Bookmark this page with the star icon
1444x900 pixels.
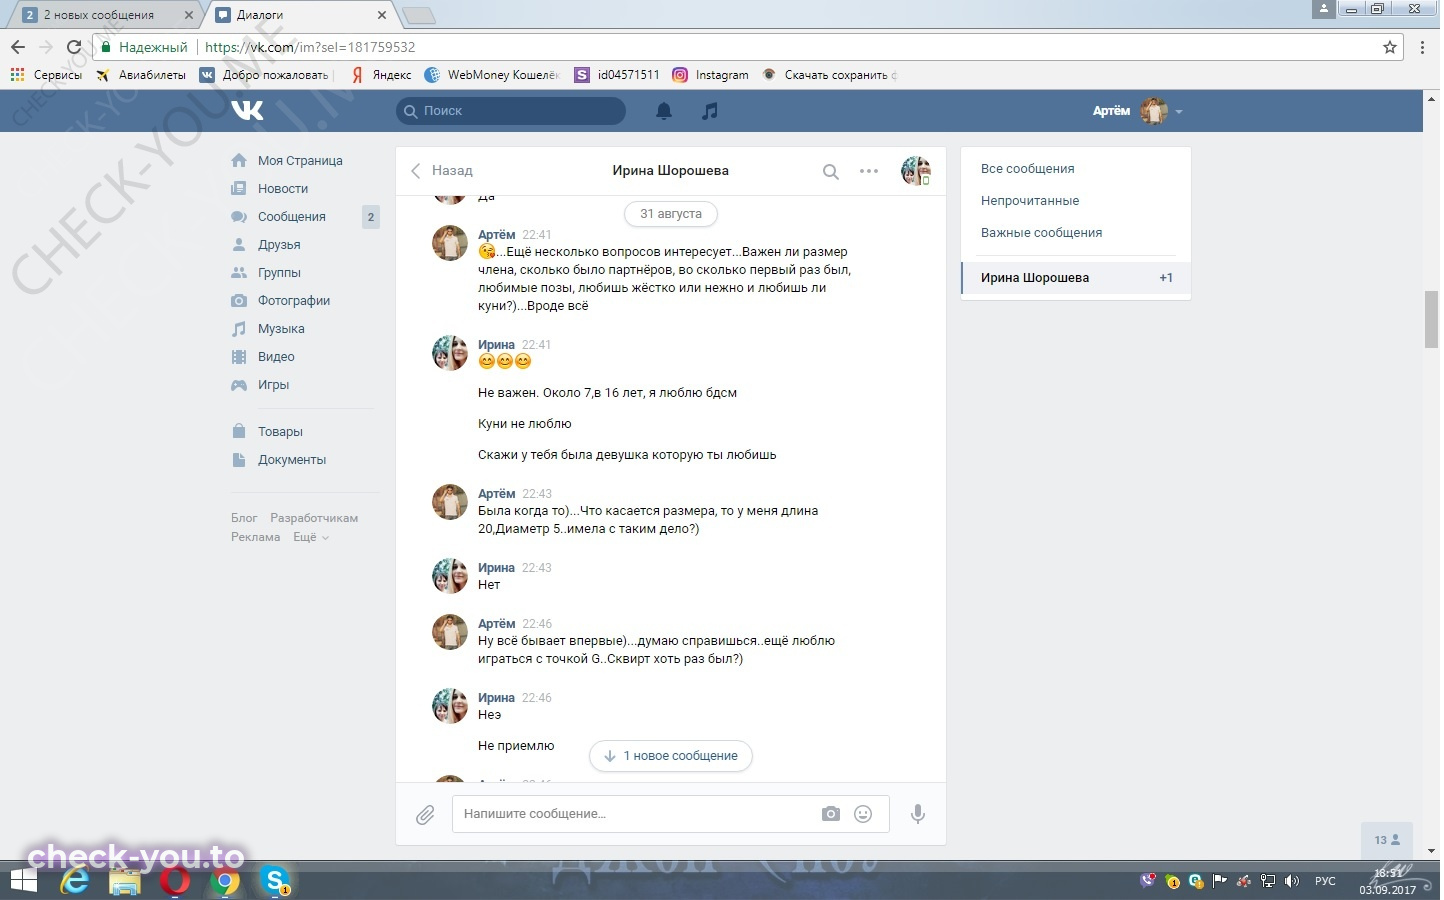pos(1389,47)
